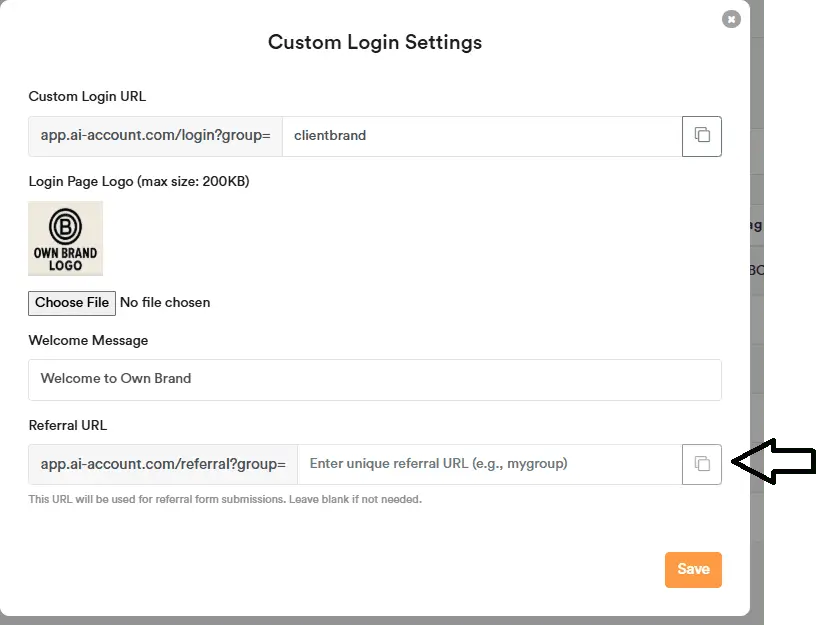Save the custom login settings
The width and height of the screenshot is (825, 627).
tap(693, 569)
